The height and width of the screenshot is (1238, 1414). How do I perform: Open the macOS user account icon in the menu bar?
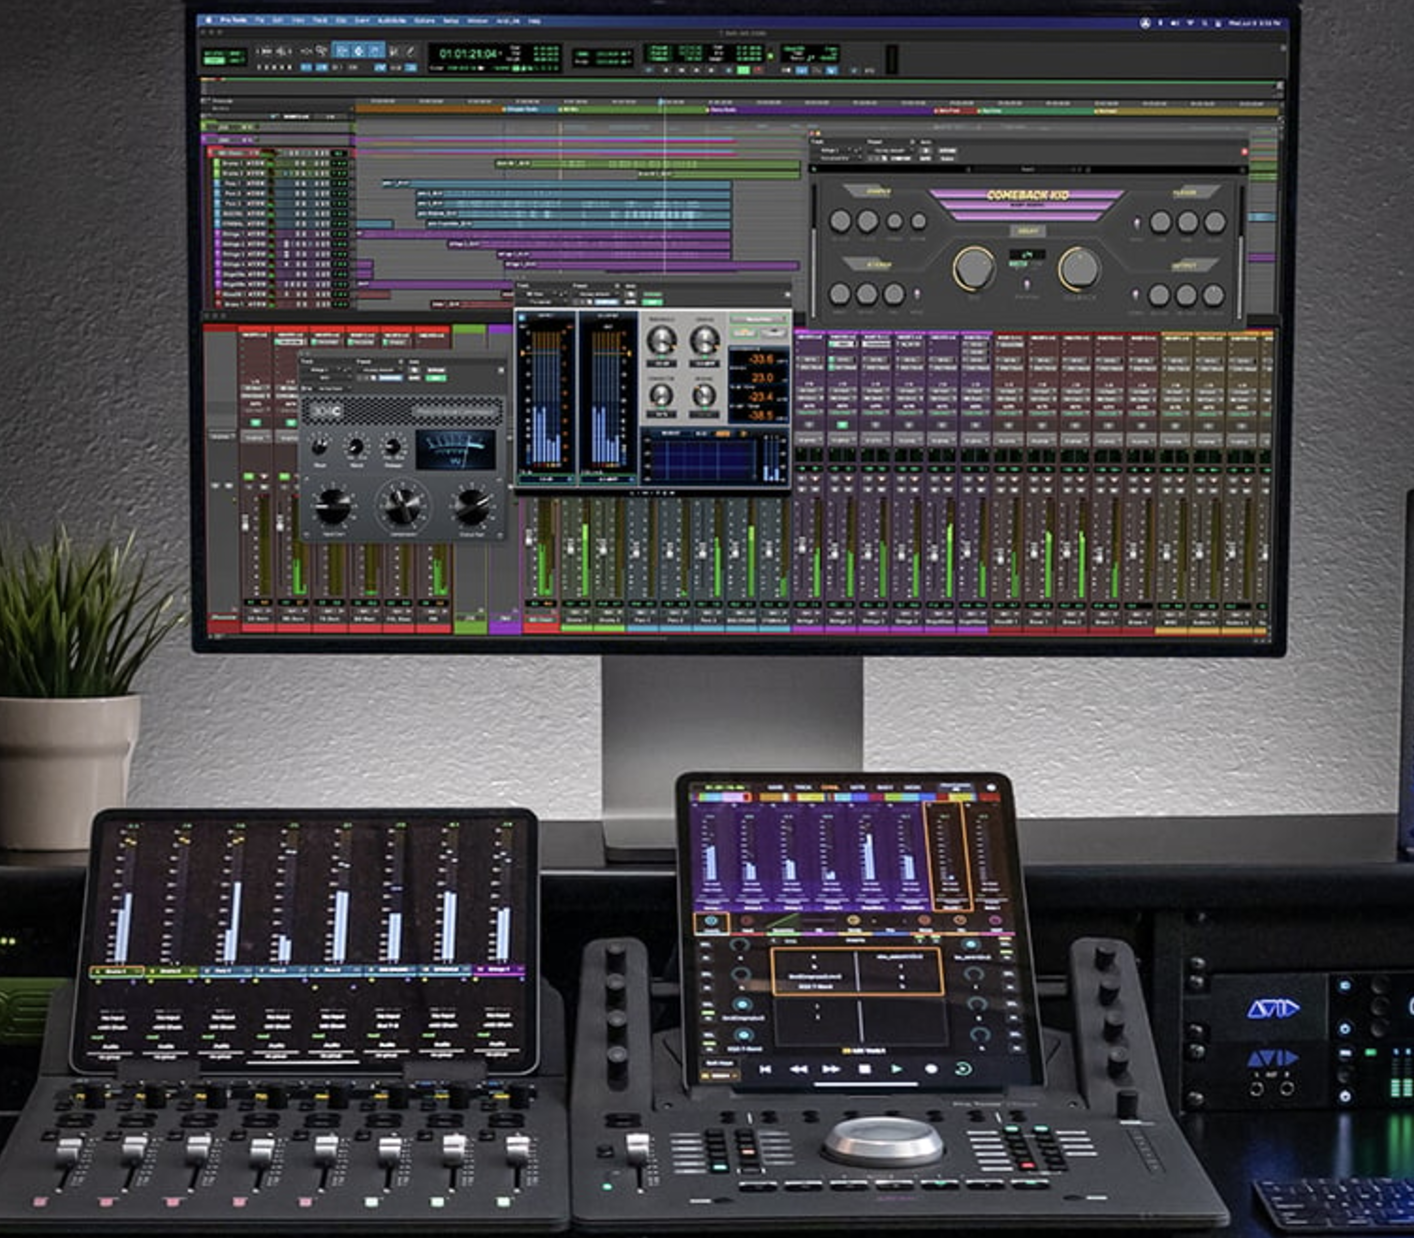pos(1145,22)
